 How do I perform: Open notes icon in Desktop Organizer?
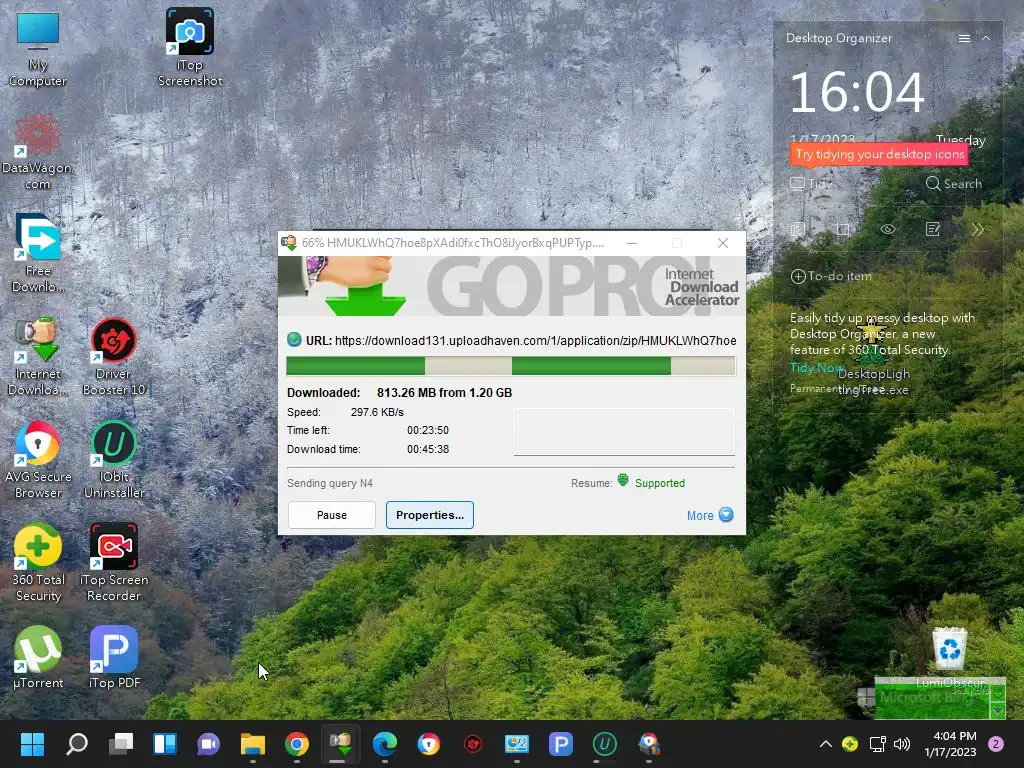click(x=933, y=229)
